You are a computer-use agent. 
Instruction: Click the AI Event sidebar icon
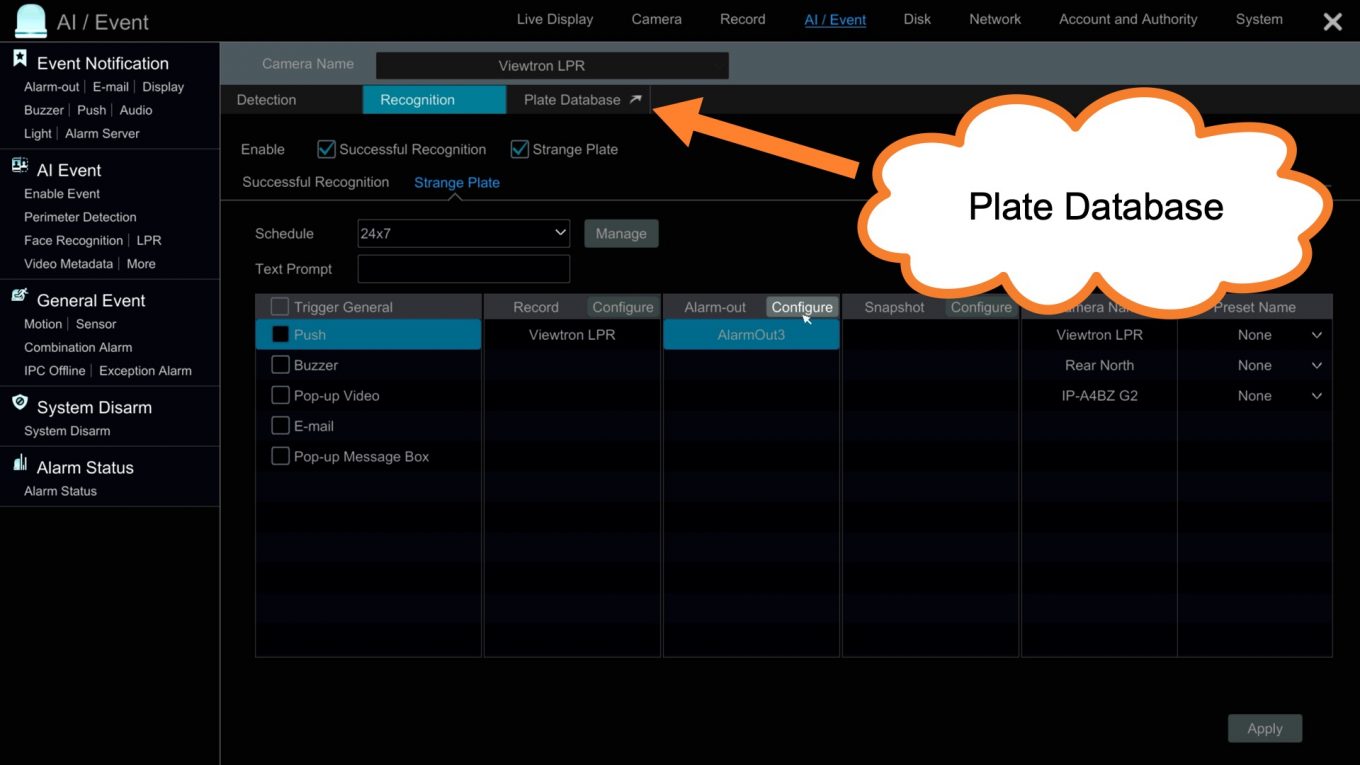point(19,167)
